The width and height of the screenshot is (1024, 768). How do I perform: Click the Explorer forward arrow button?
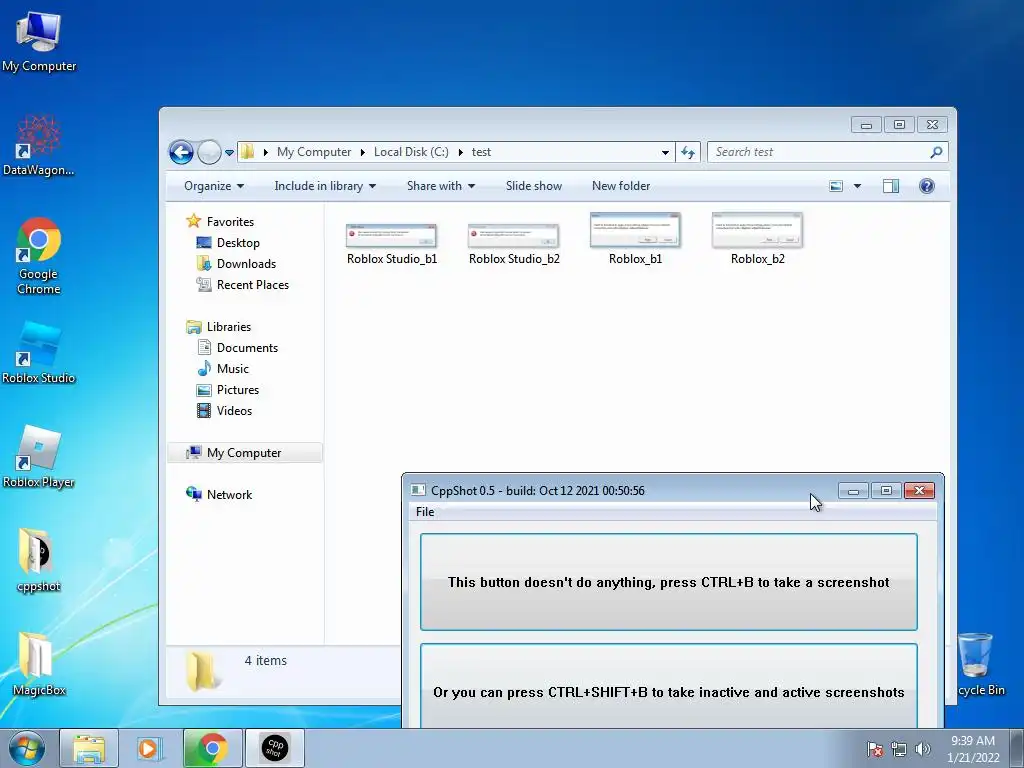click(209, 152)
